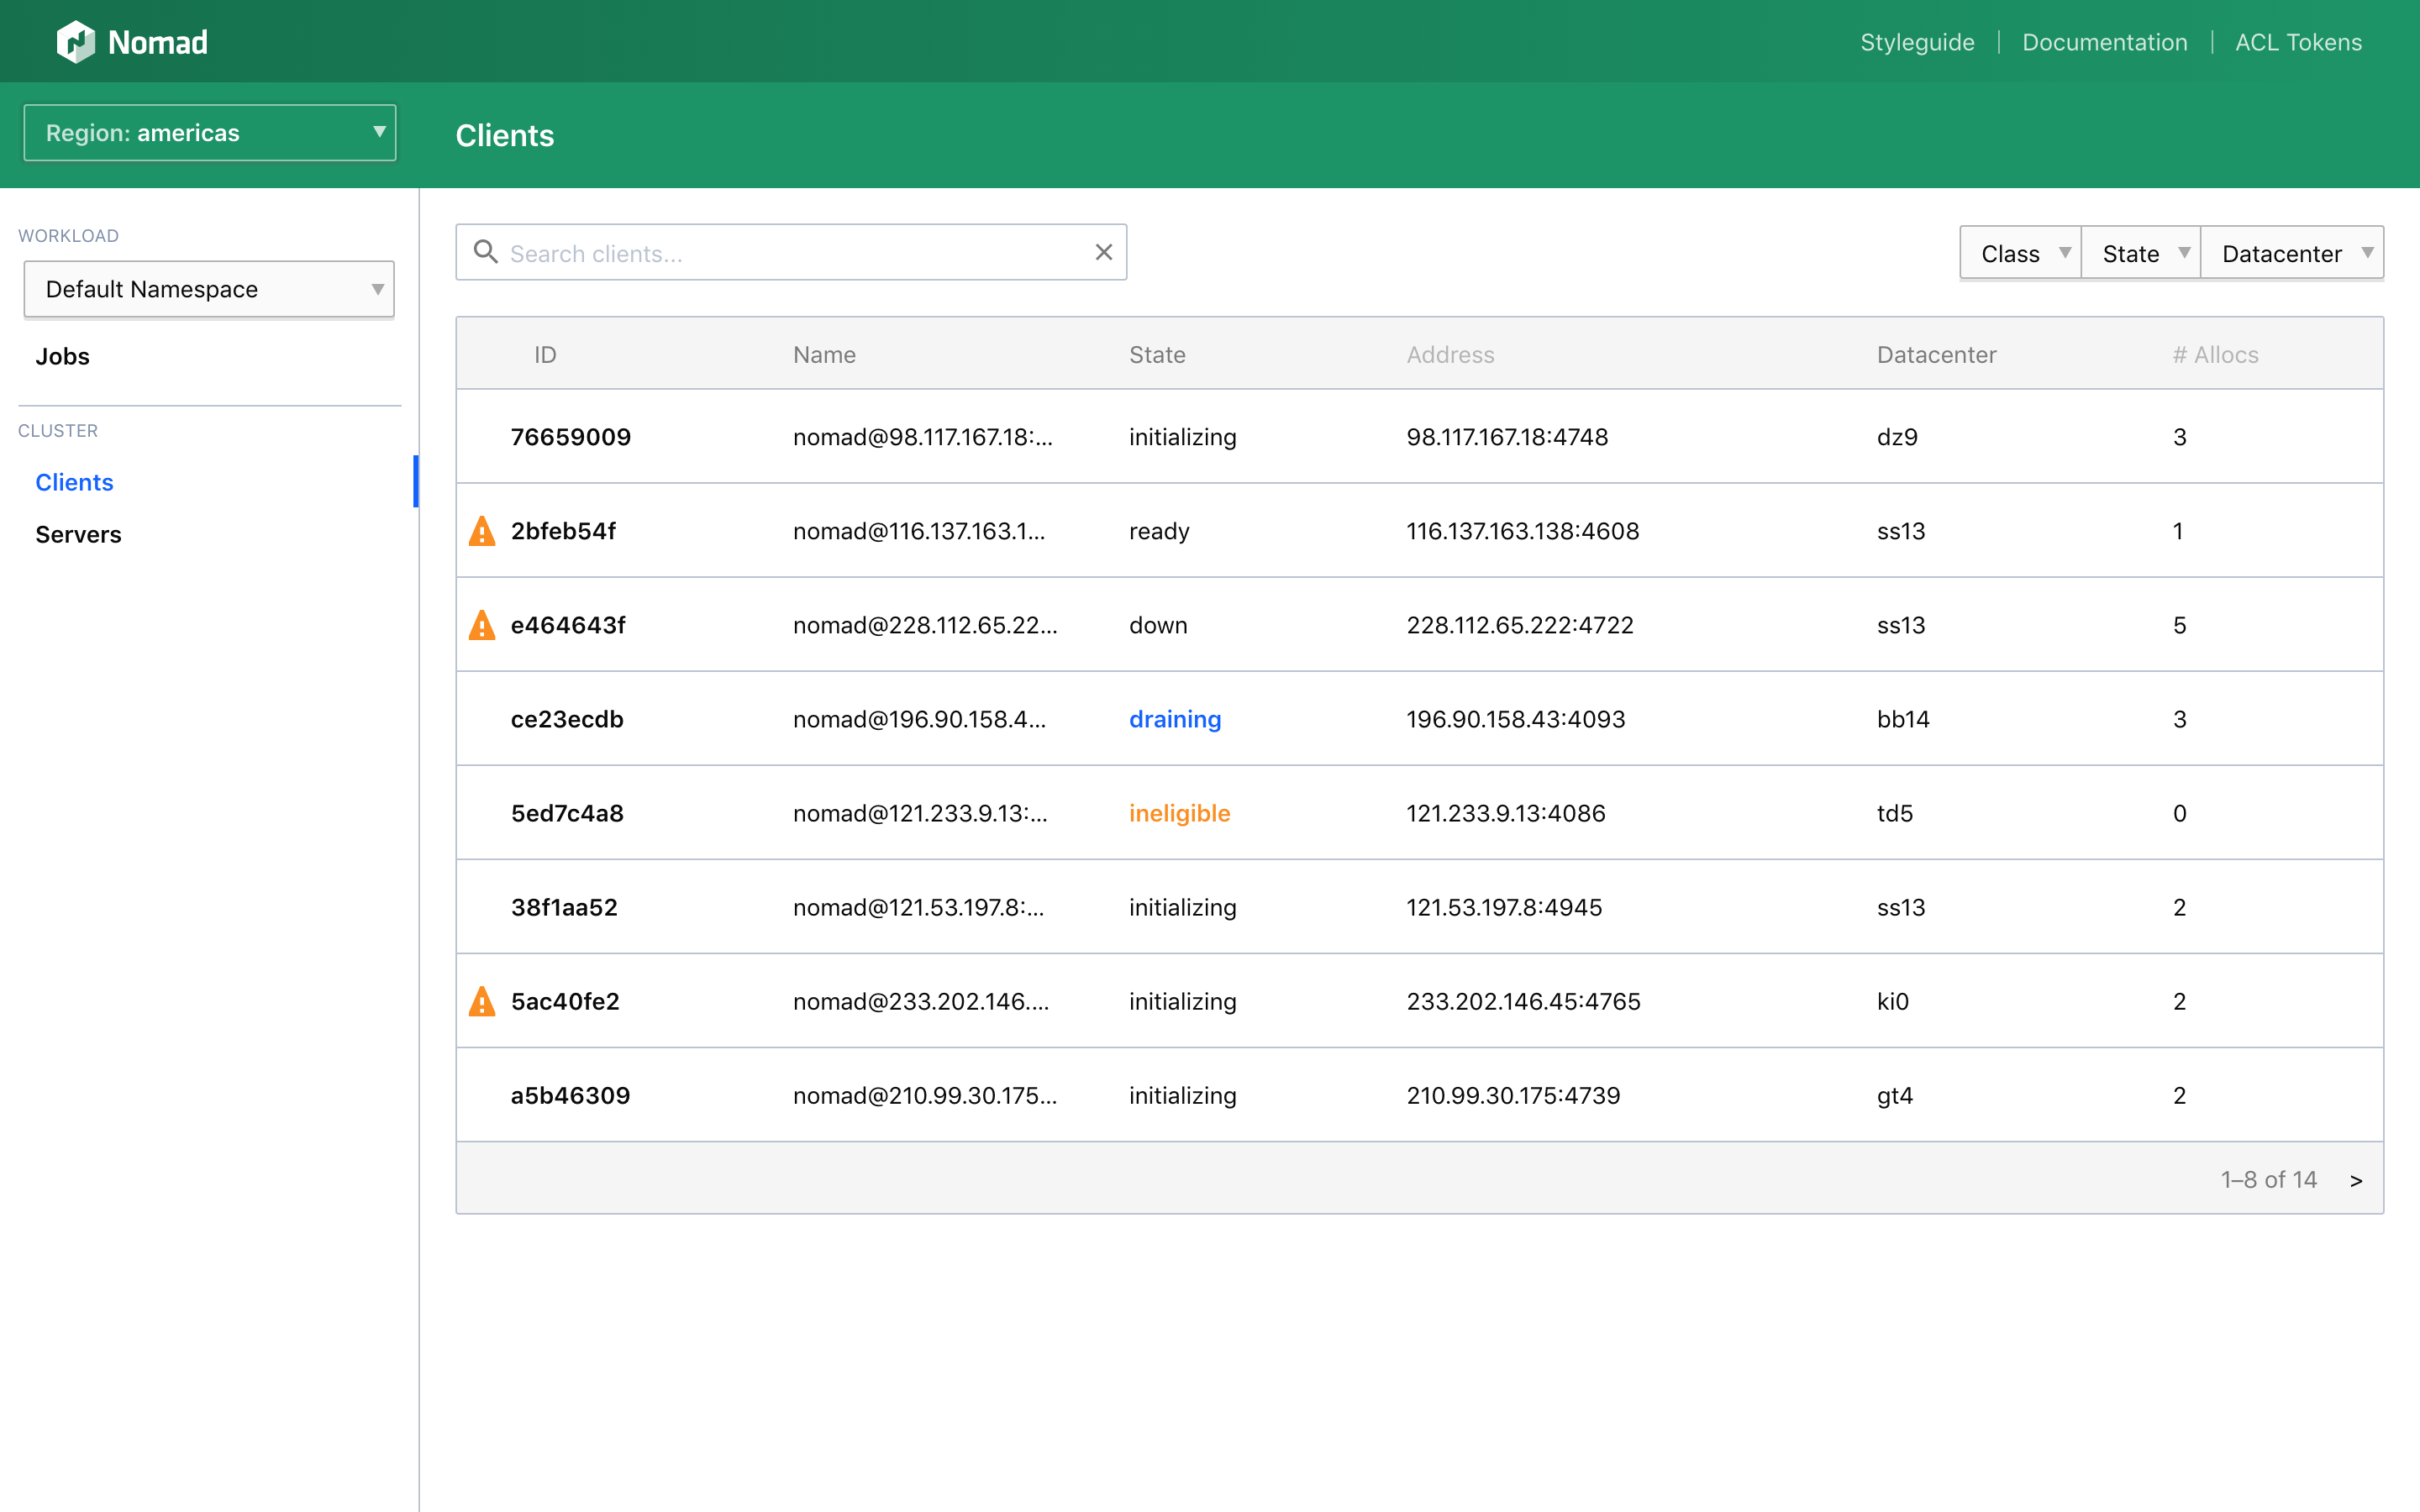This screenshot has height=1512, width=2420.
Task: Select Clients in the sidebar
Action: pyautogui.click(x=74, y=482)
